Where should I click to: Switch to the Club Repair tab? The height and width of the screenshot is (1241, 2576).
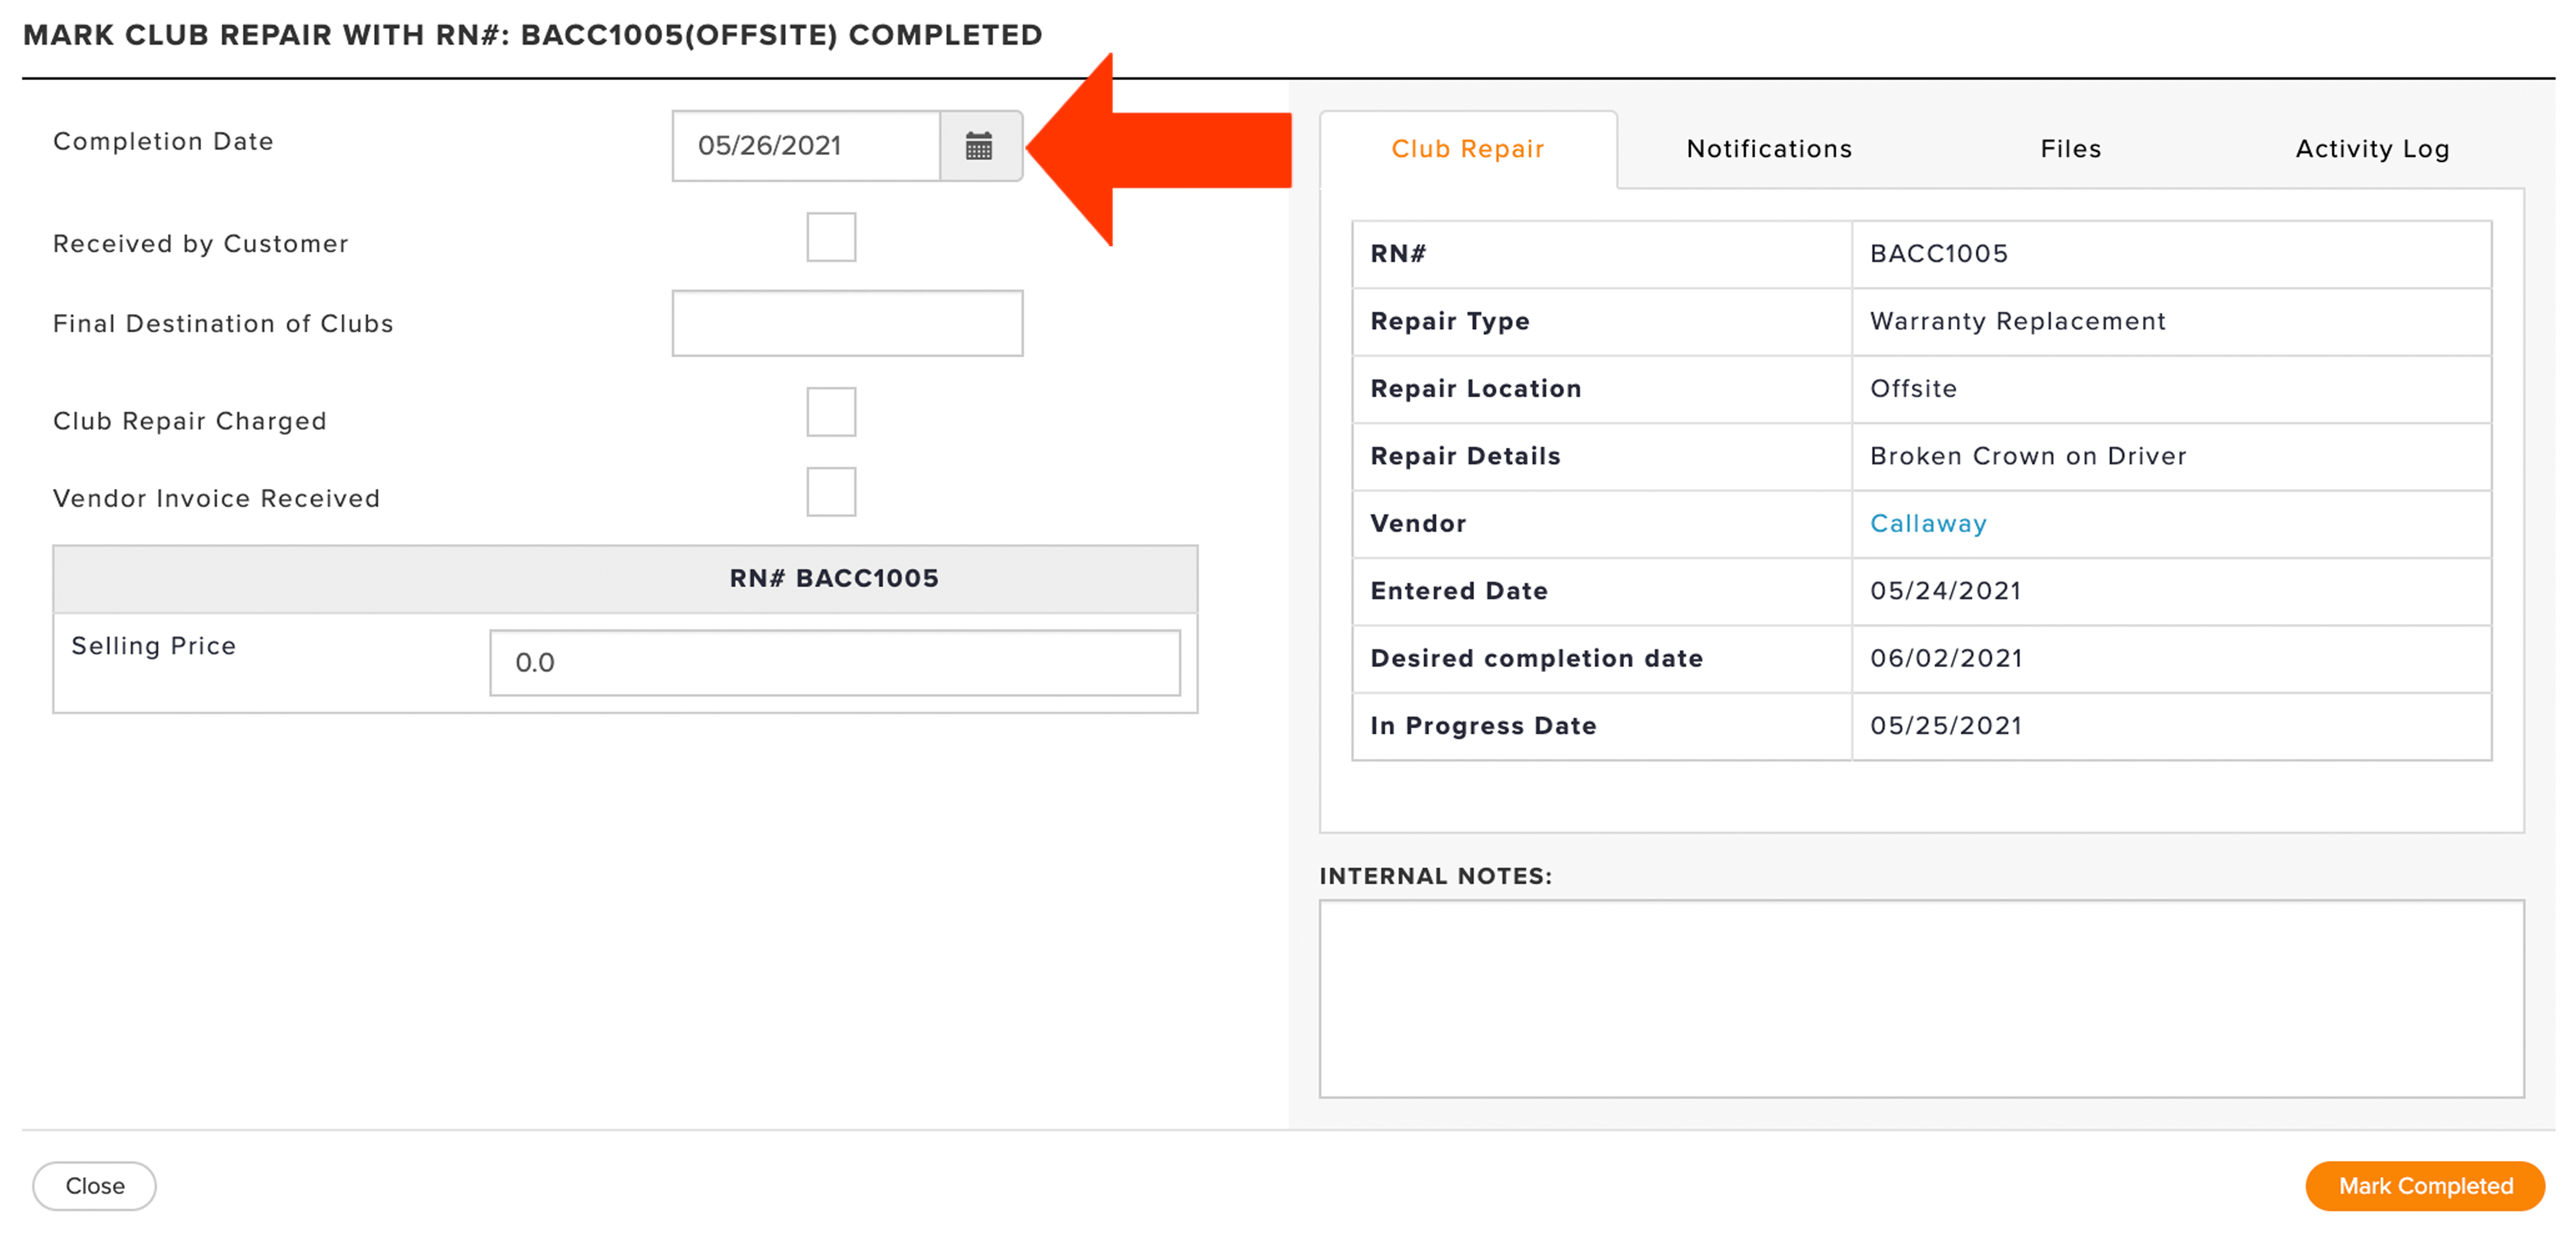[1467, 149]
